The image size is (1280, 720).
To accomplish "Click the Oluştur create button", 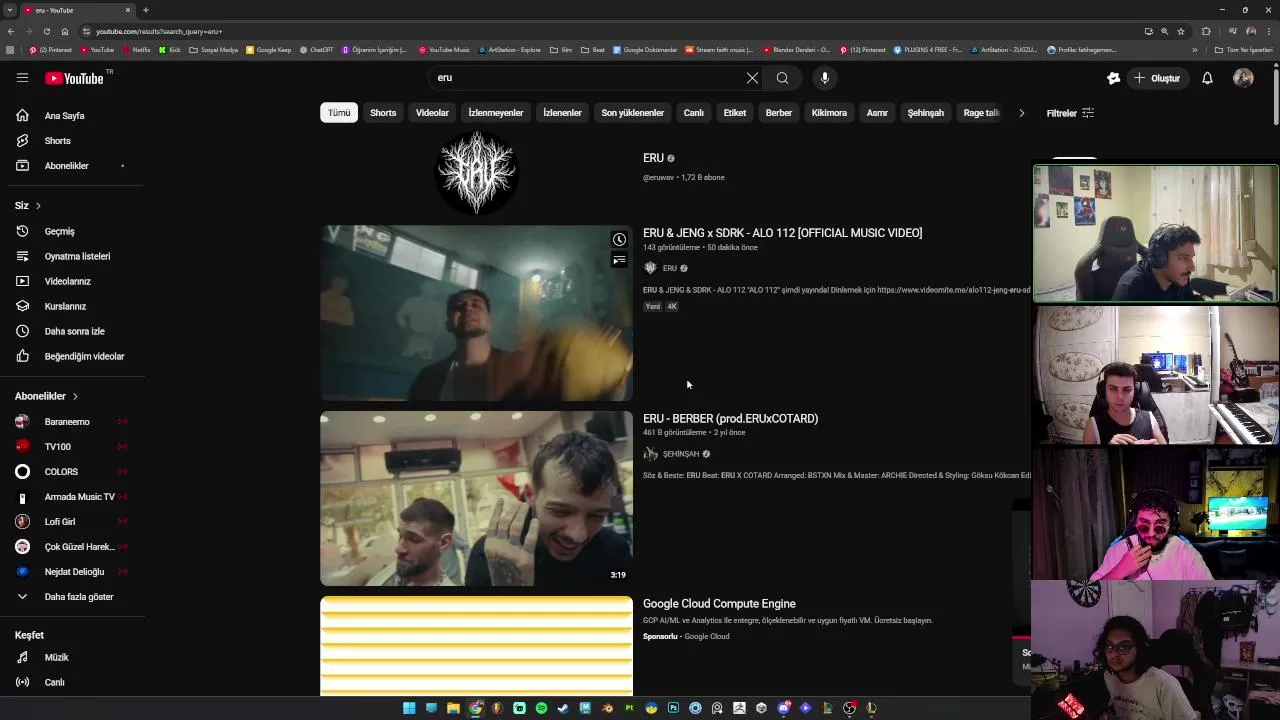I will (1158, 78).
